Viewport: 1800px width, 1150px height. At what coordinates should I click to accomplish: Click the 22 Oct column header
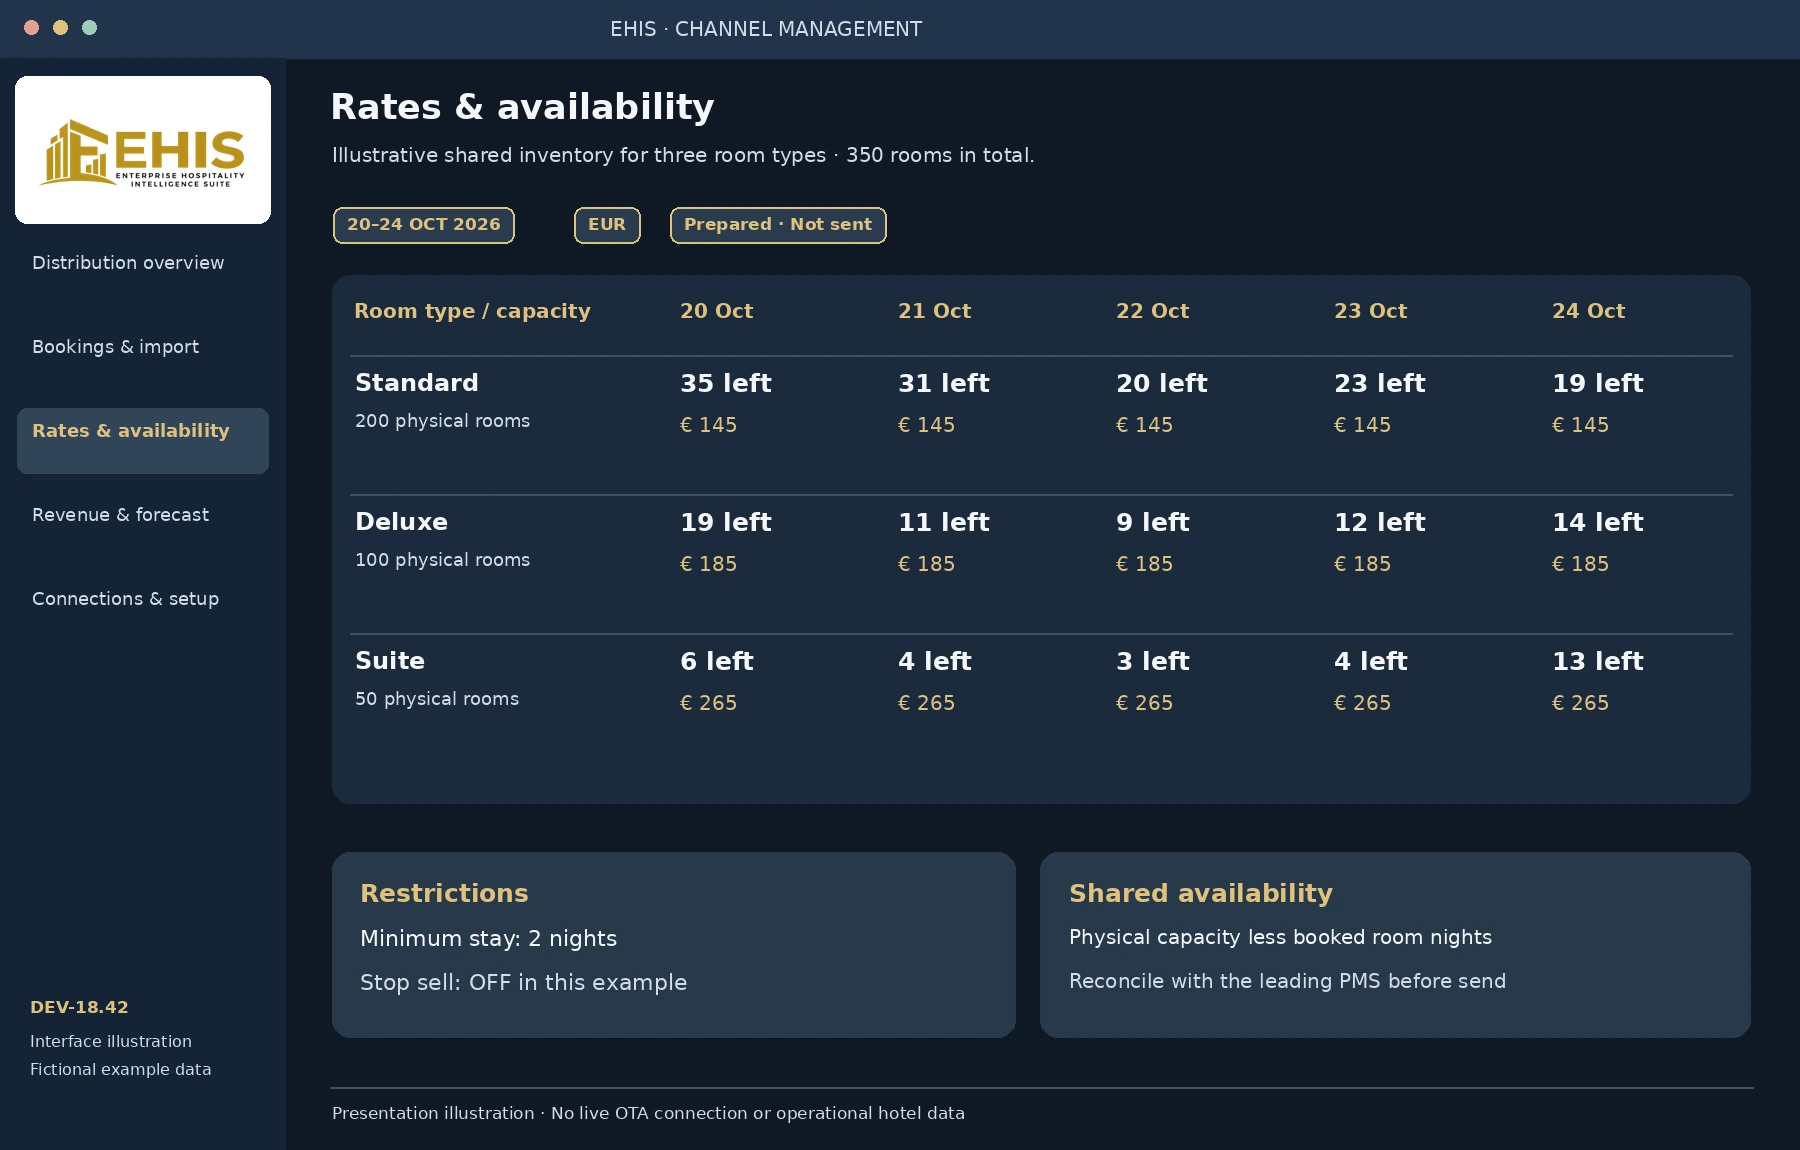pos(1153,311)
